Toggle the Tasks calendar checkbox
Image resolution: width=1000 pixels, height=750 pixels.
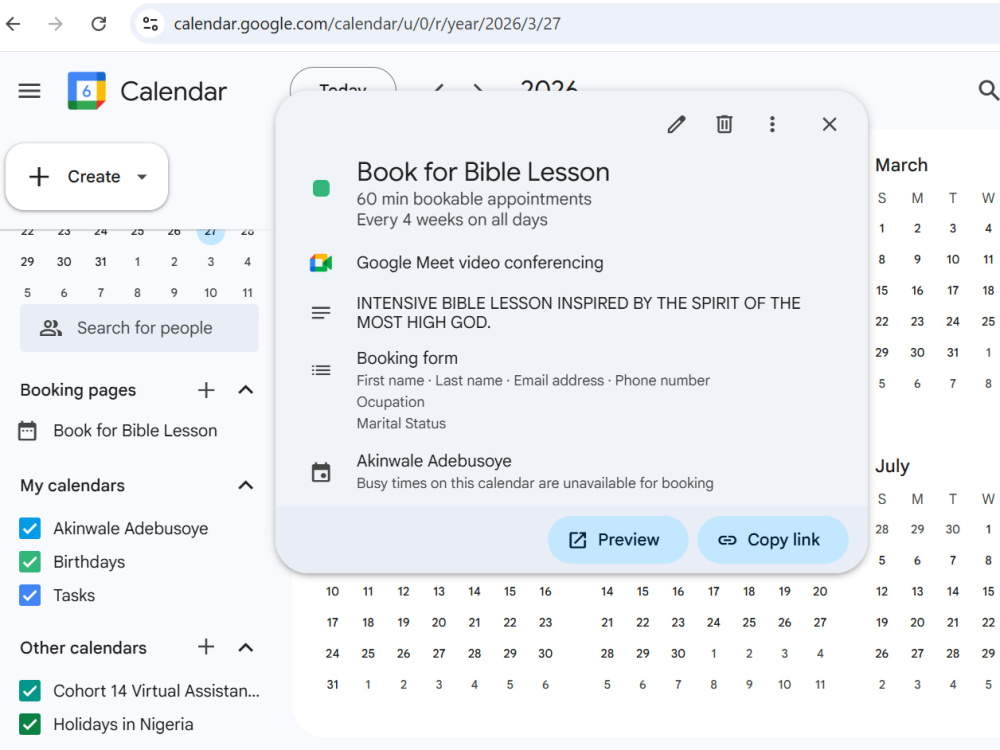(30, 595)
